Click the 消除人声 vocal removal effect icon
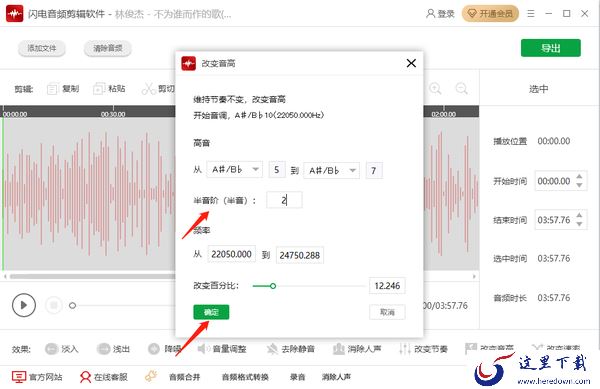The width and height of the screenshot is (600, 389). pyautogui.click(x=339, y=349)
